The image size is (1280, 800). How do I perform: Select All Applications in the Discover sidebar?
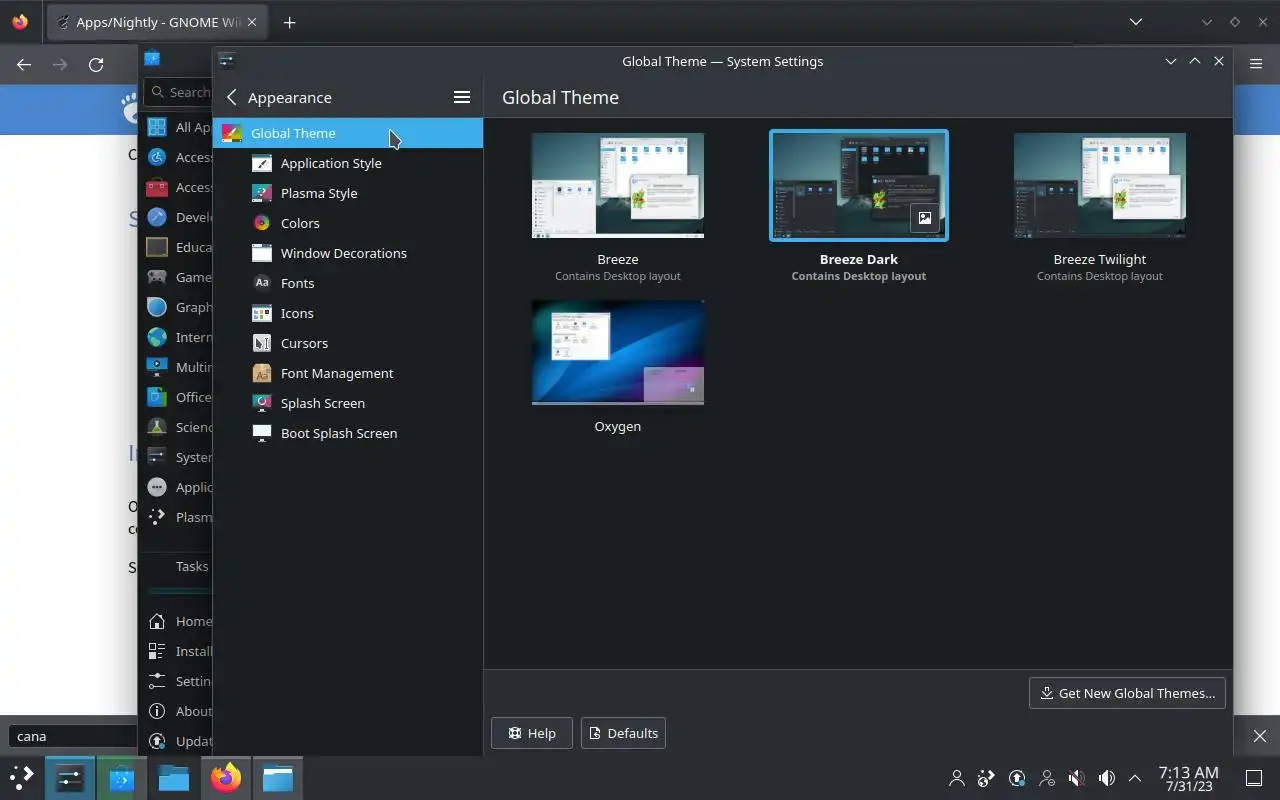(177, 127)
